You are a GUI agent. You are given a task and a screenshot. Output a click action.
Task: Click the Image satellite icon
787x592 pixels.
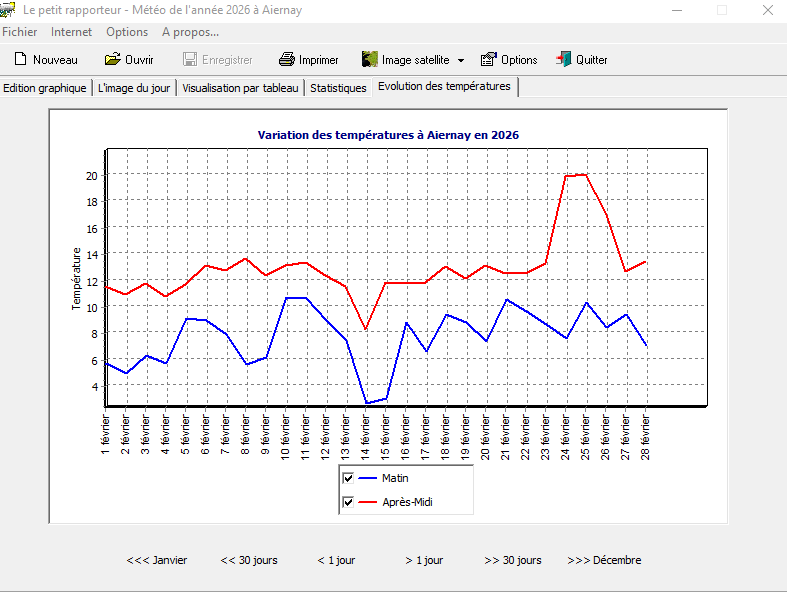click(369, 60)
